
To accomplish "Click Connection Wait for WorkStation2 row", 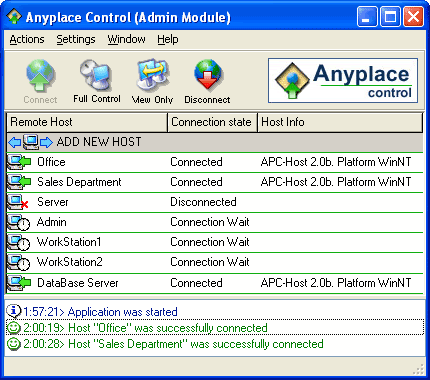I will (210, 262).
